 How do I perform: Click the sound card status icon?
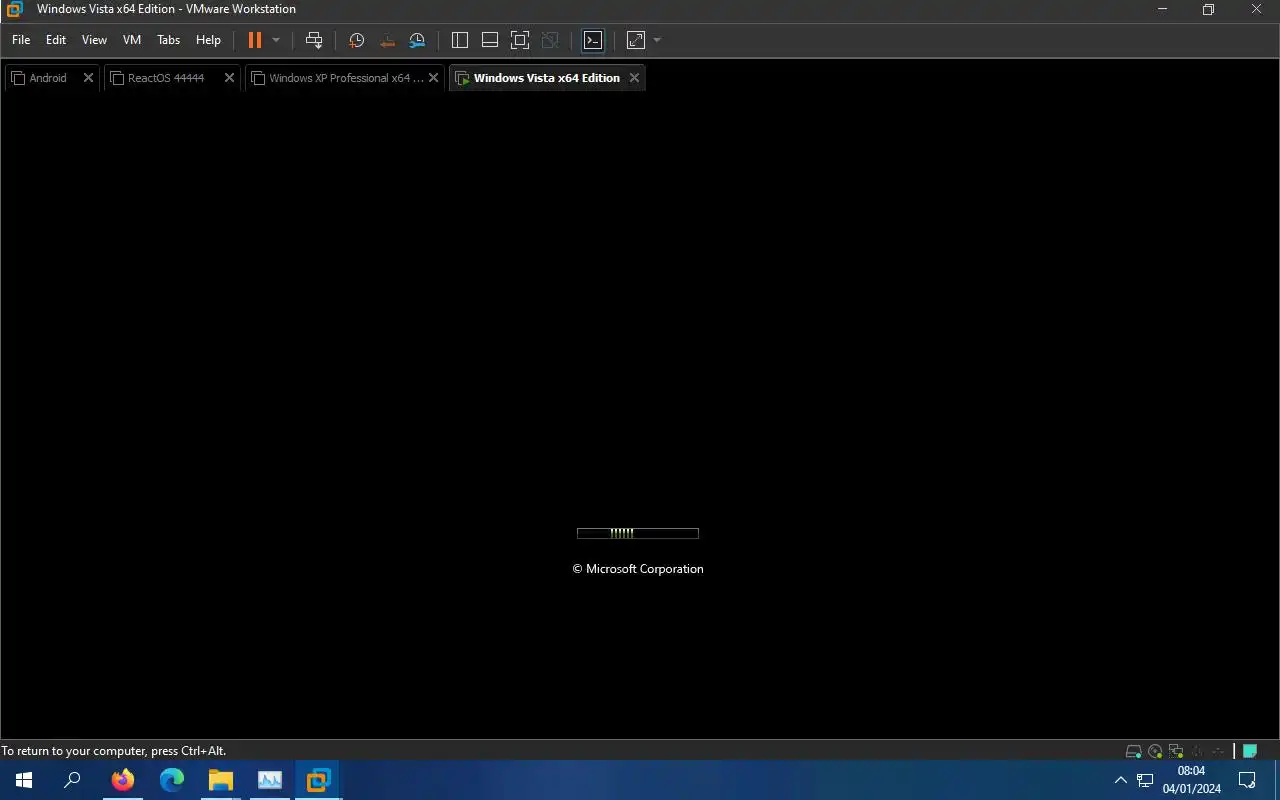coord(1198,751)
